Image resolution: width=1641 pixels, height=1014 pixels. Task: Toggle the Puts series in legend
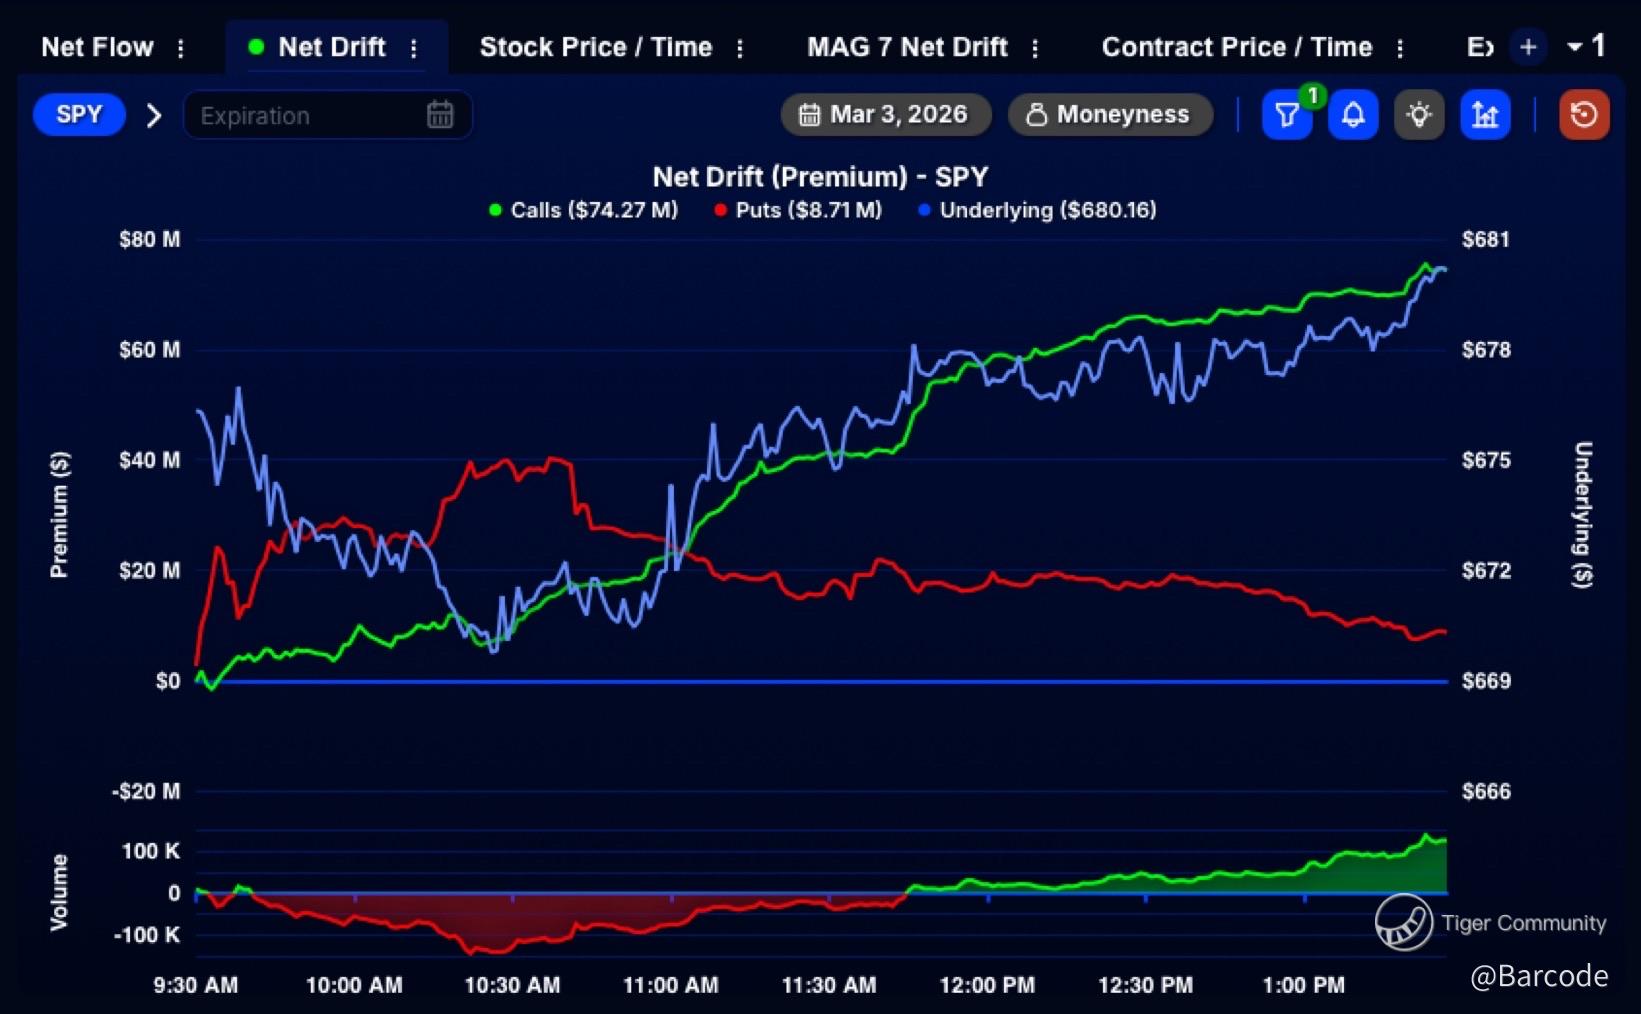pyautogui.click(x=798, y=210)
